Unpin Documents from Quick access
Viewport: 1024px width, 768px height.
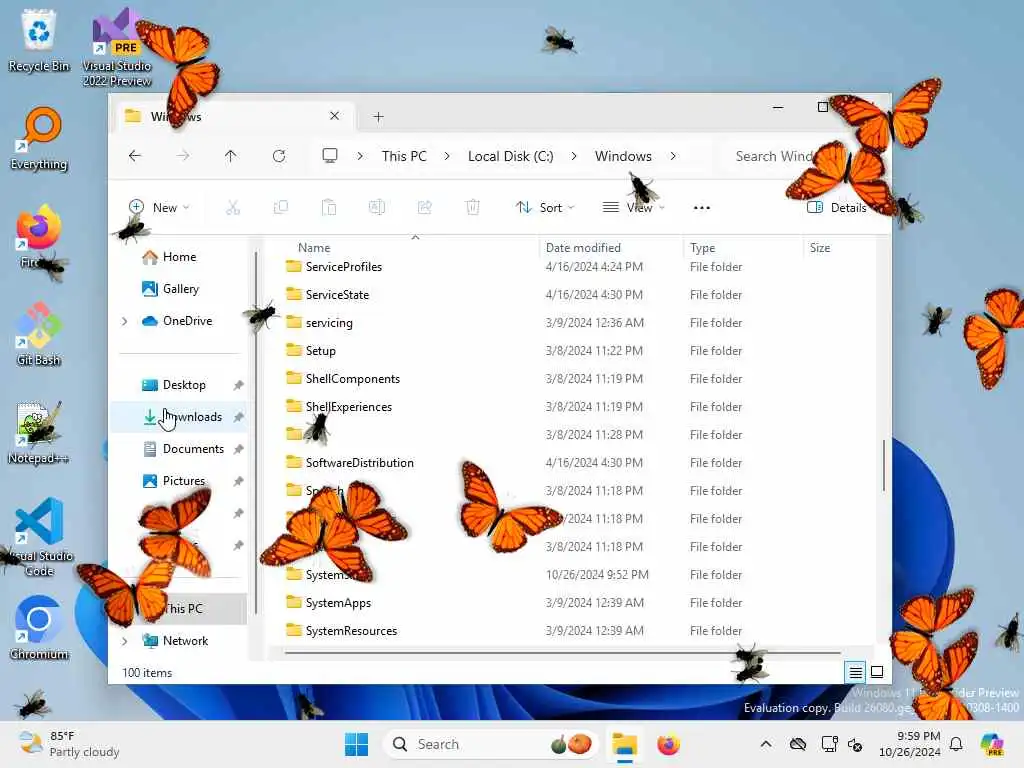point(238,449)
